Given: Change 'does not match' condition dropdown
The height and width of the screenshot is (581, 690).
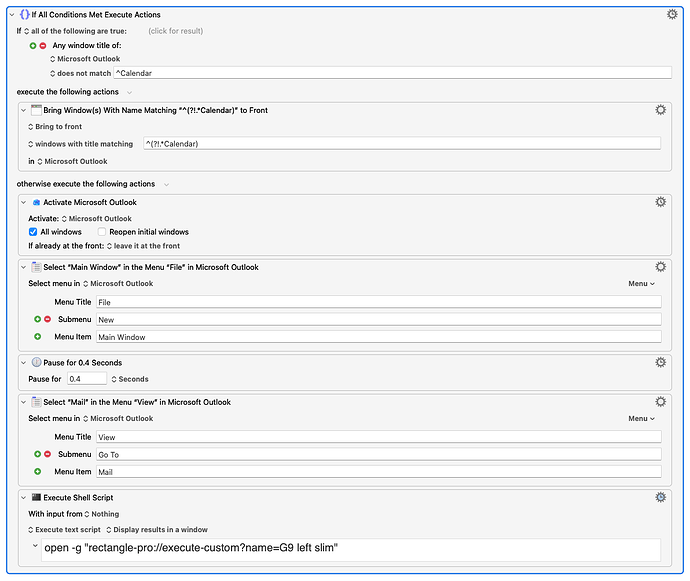Looking at the screenshot, I should [x=81, y=74].
